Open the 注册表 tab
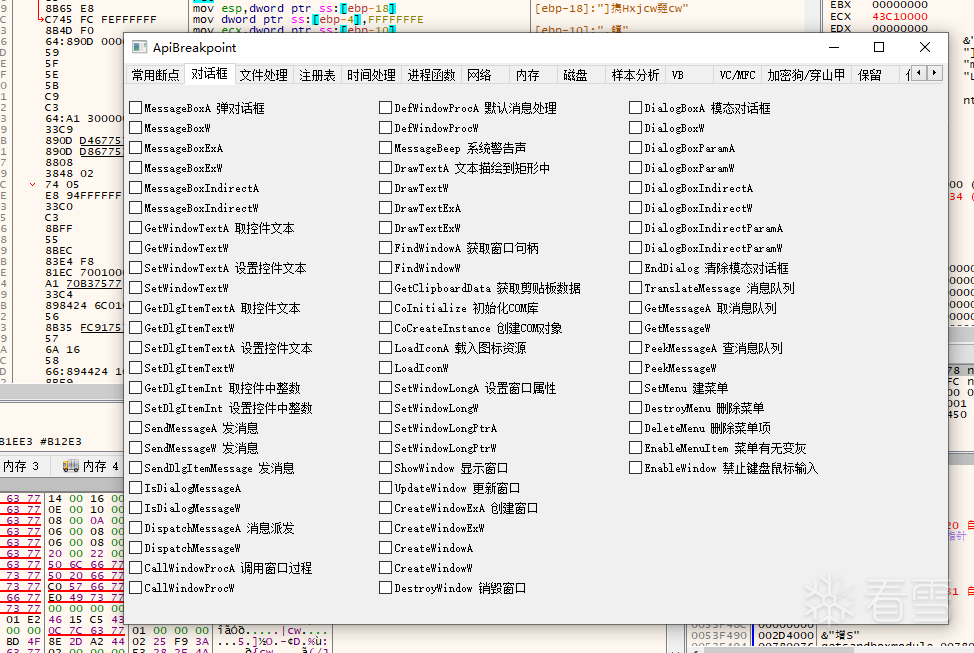The image size is (974, 653). (x=317, y=75)
